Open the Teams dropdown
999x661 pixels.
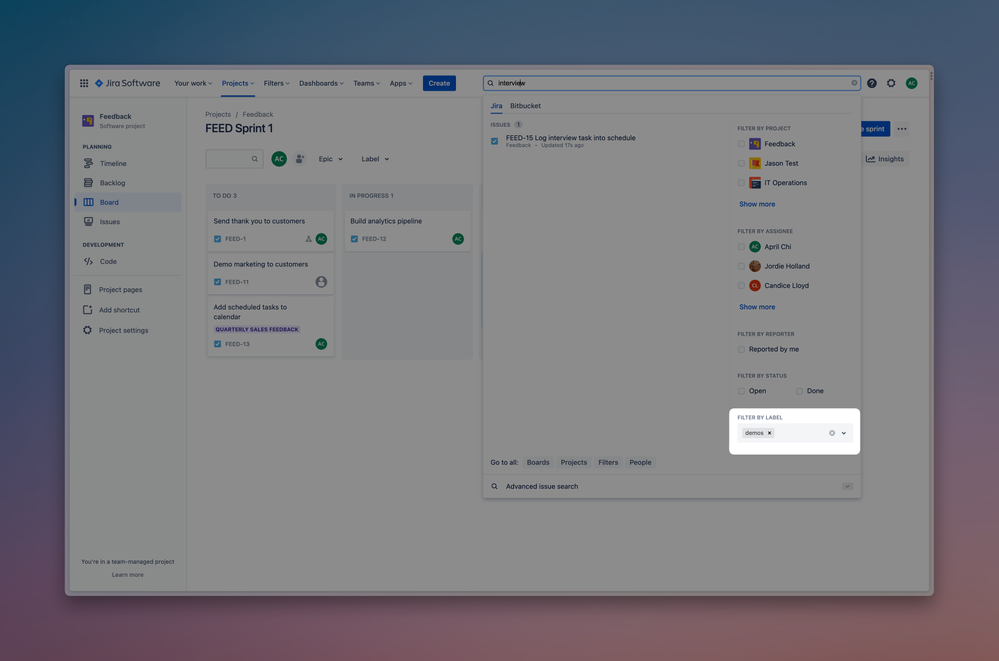tap(366, 83)
